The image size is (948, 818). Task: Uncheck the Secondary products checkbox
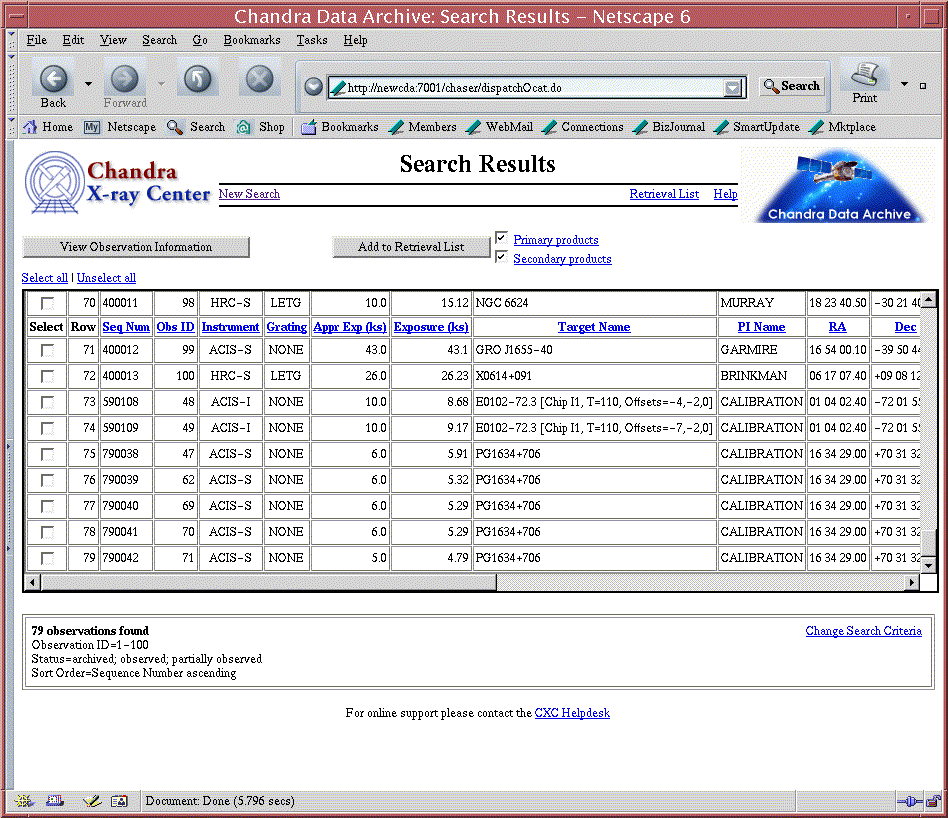[x=502, y=257]
